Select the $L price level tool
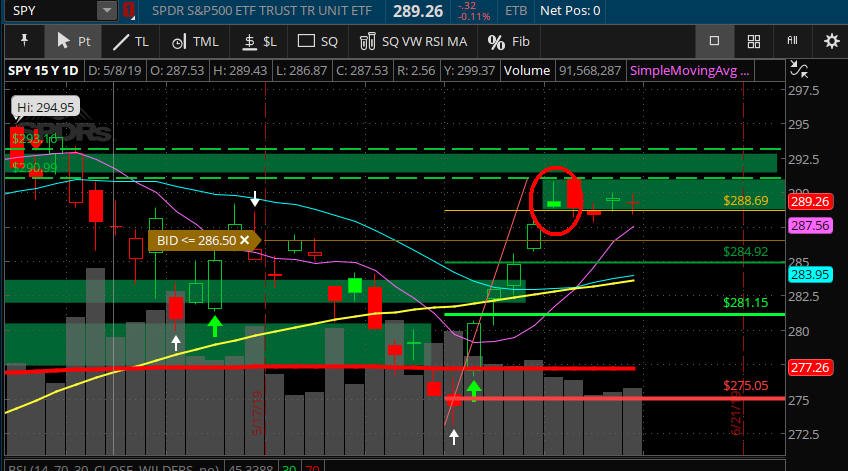The width and height of the screenshot is (848, 471). click(x=259, y=42)
